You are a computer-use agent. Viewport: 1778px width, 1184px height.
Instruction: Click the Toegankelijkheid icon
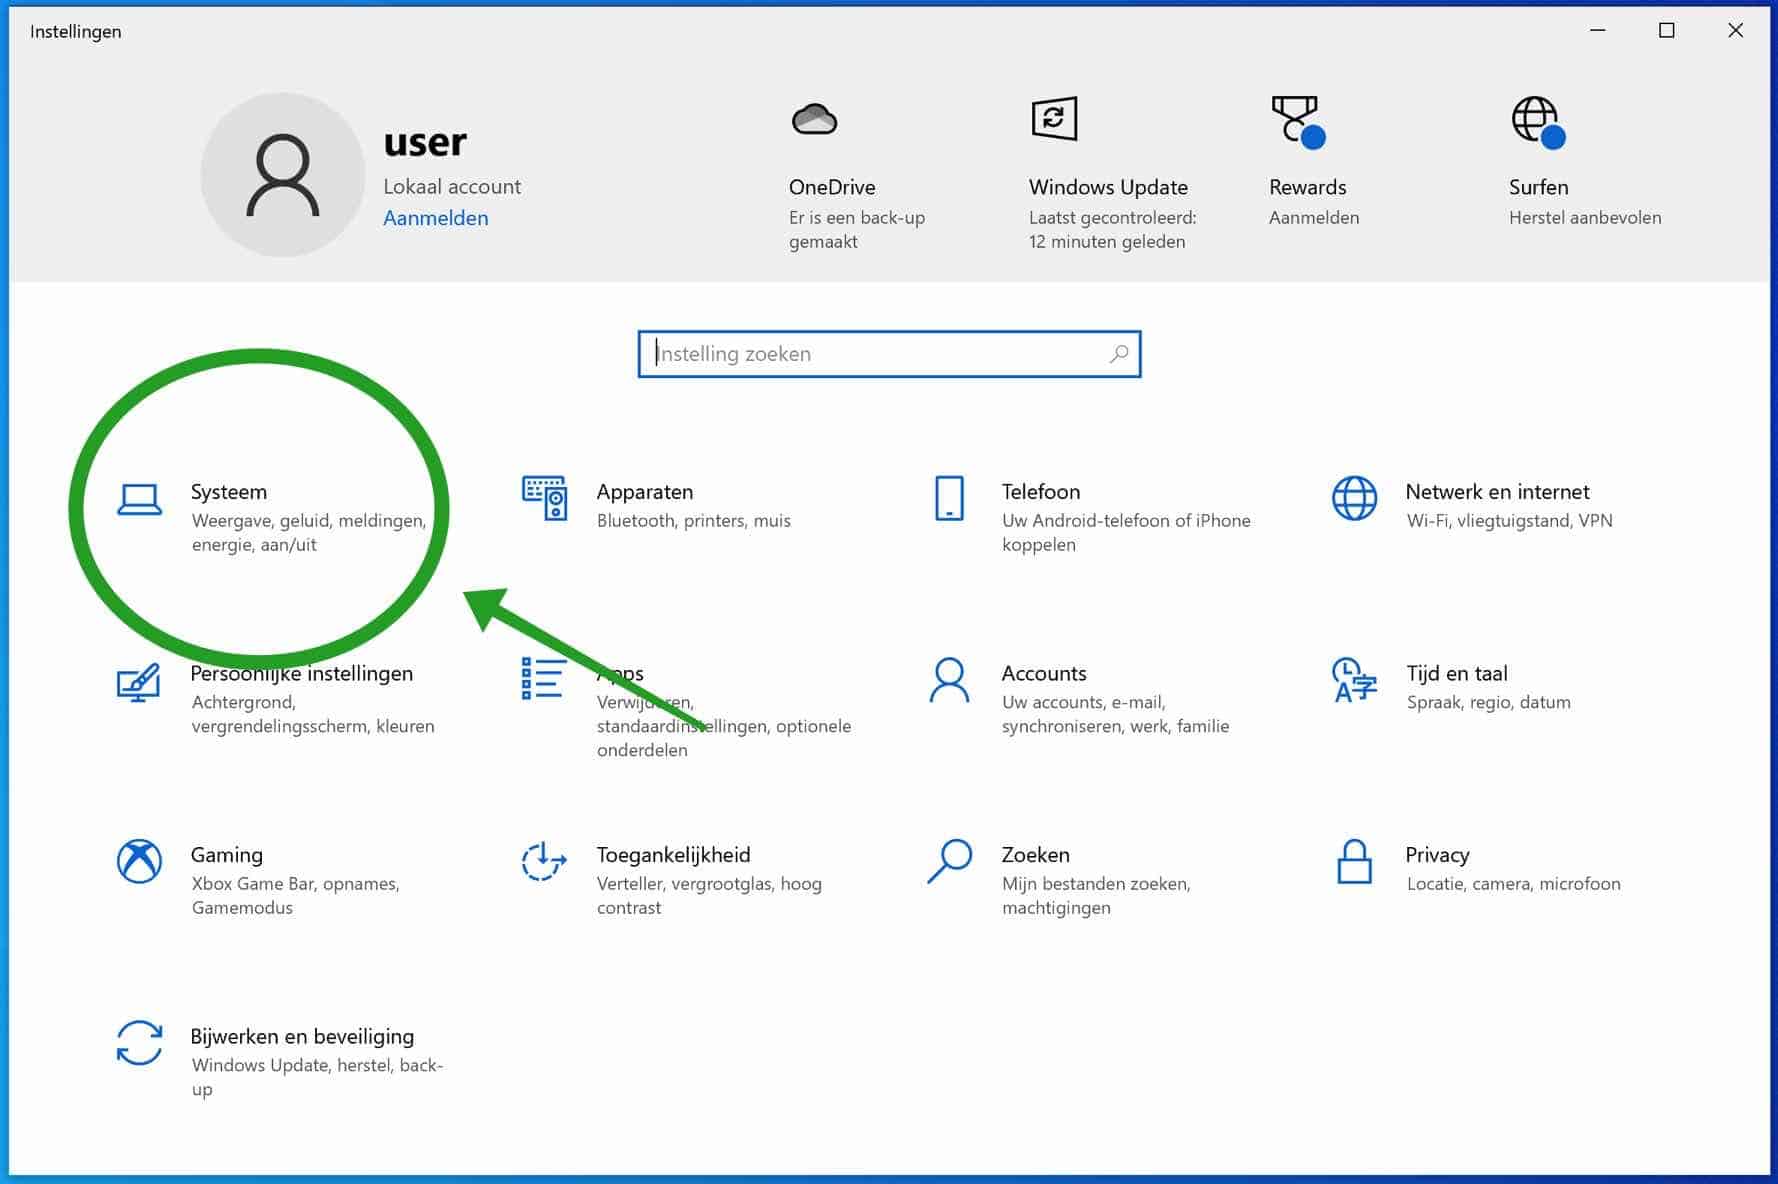point(544,861)
